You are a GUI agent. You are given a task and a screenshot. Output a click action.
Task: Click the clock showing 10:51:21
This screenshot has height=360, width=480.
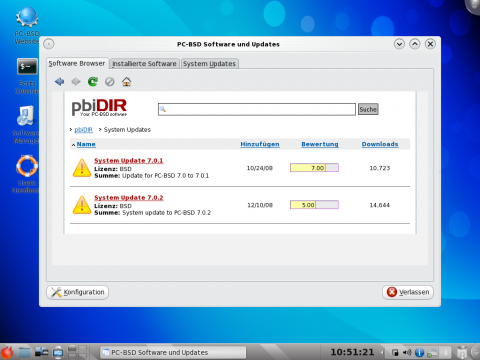coord(352,352)
